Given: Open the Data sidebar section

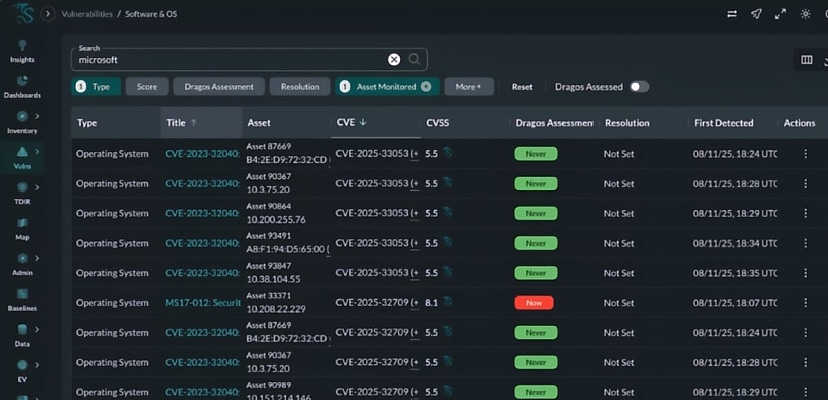Looking at the screenshot, I should [22, 336].
